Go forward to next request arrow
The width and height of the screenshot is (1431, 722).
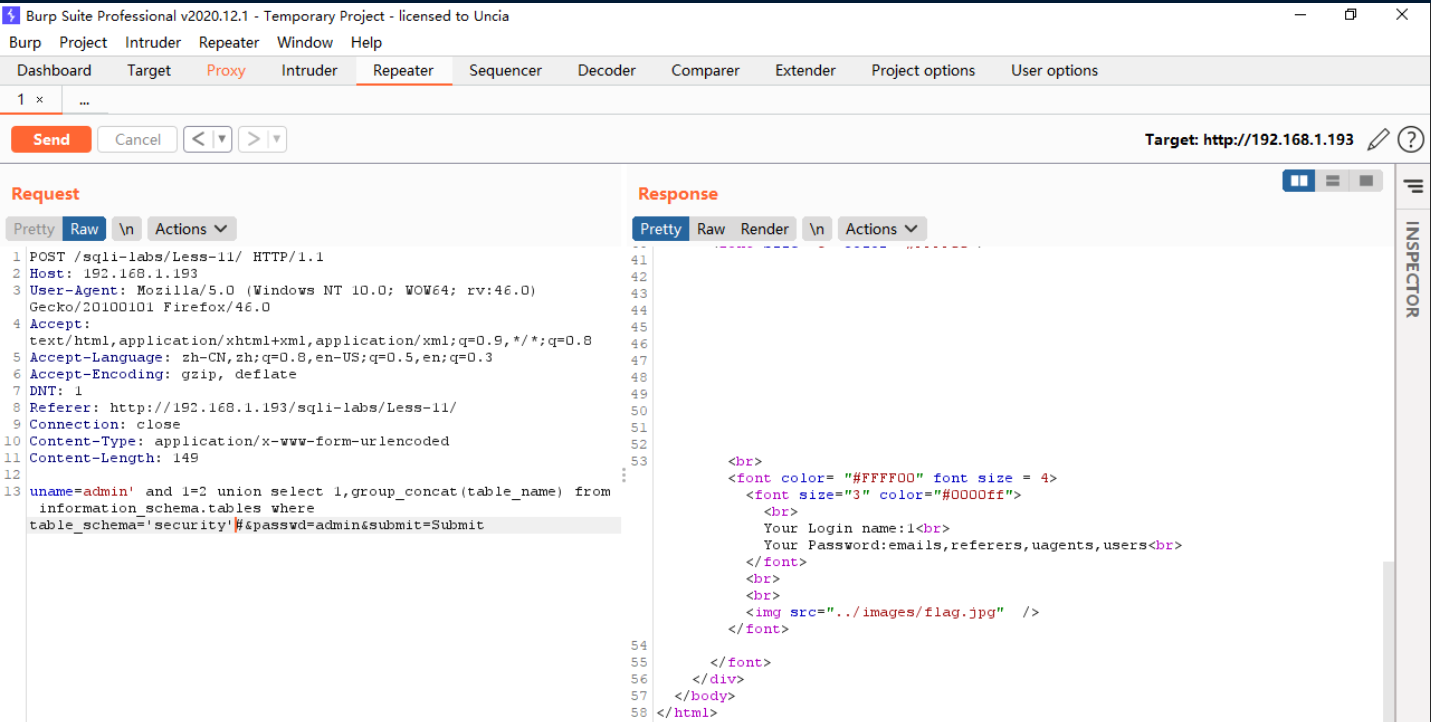coord(254,139)
